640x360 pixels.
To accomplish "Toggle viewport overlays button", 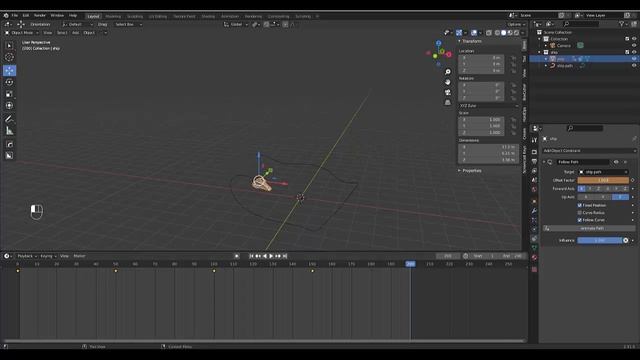I will pos(473,33).
